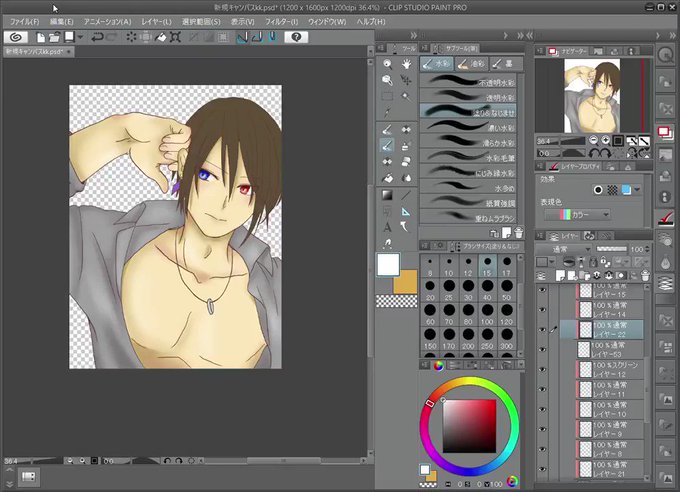Expand layer color effect dropdown arrow
The height and width of the screenshot is (492, 680).
pos(637,190)
